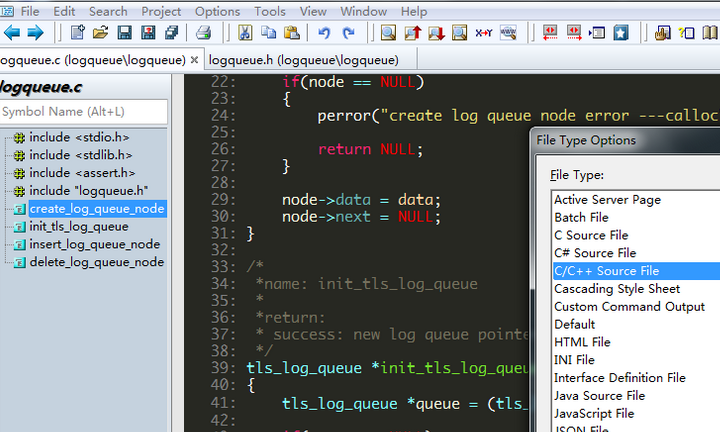Jump to init_tls_log_queue symbol
The width and height of the screenshot is (720, 432).
79,227
